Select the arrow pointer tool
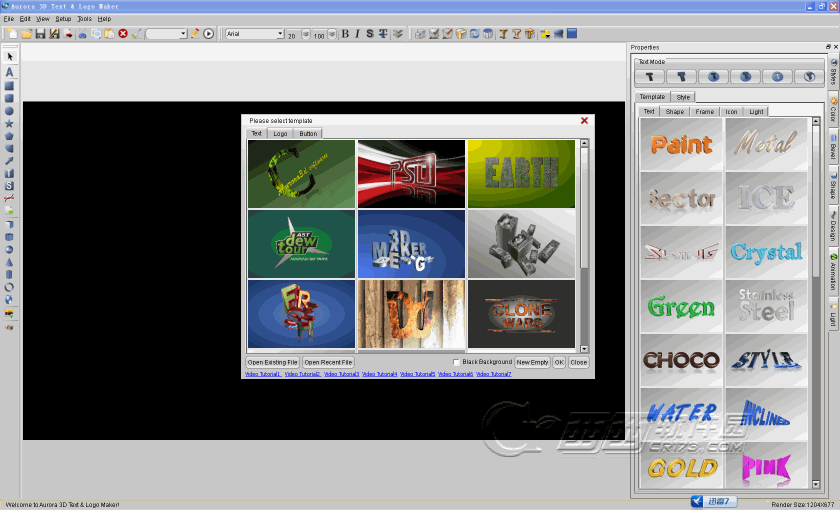The image size is (840, 510). pos(9,57)
